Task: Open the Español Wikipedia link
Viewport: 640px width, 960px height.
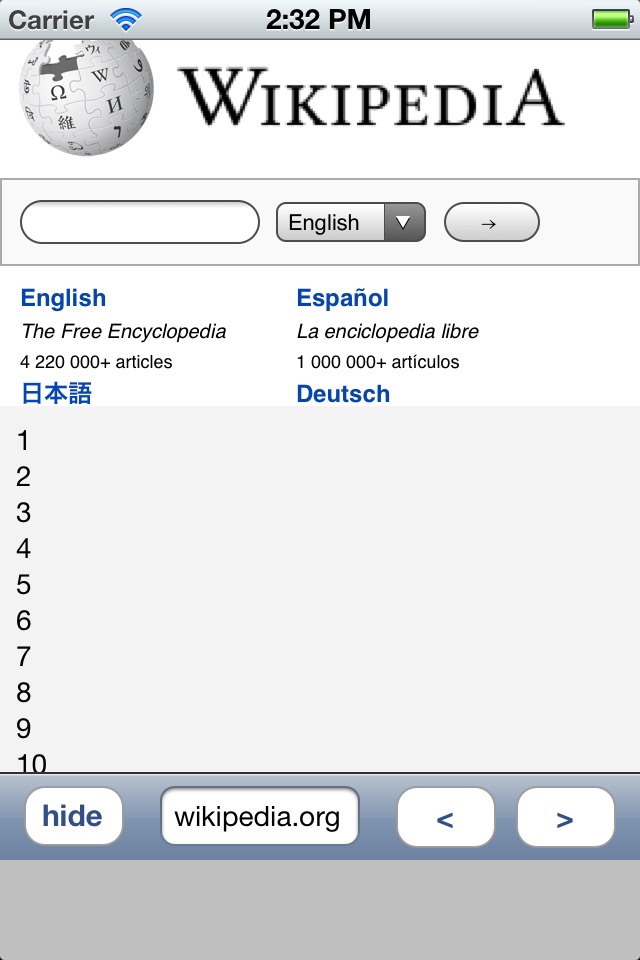Action: click(x=342, y=298)
